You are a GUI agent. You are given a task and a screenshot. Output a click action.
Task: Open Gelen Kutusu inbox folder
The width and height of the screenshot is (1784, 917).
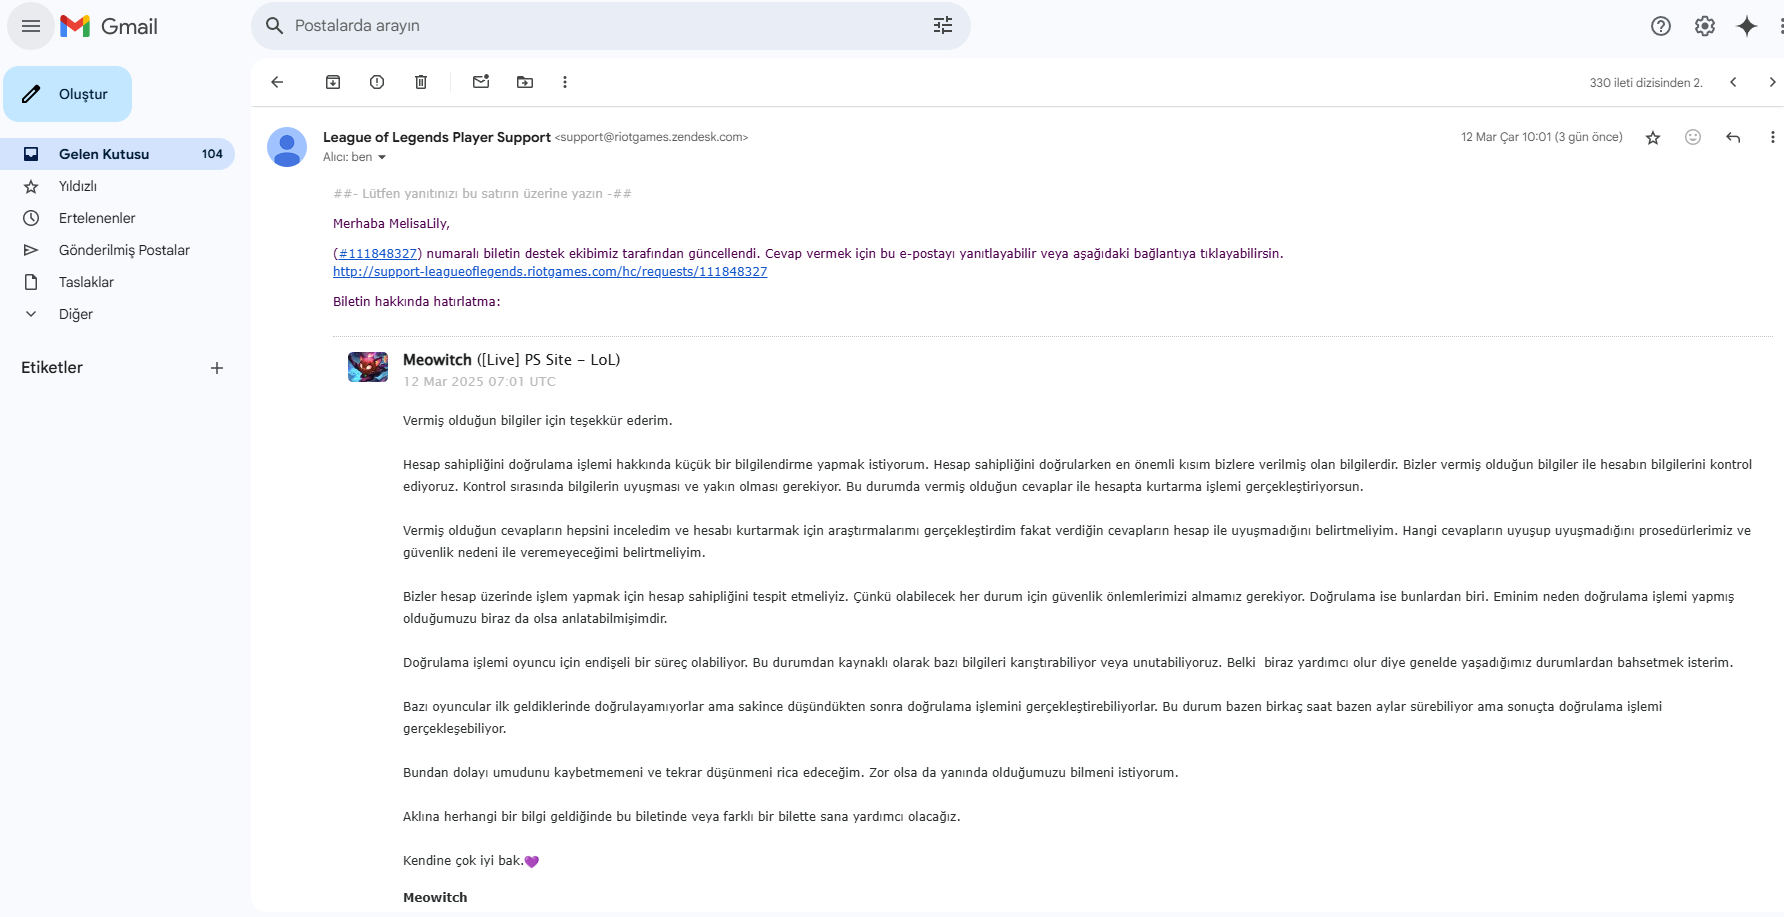117,154
